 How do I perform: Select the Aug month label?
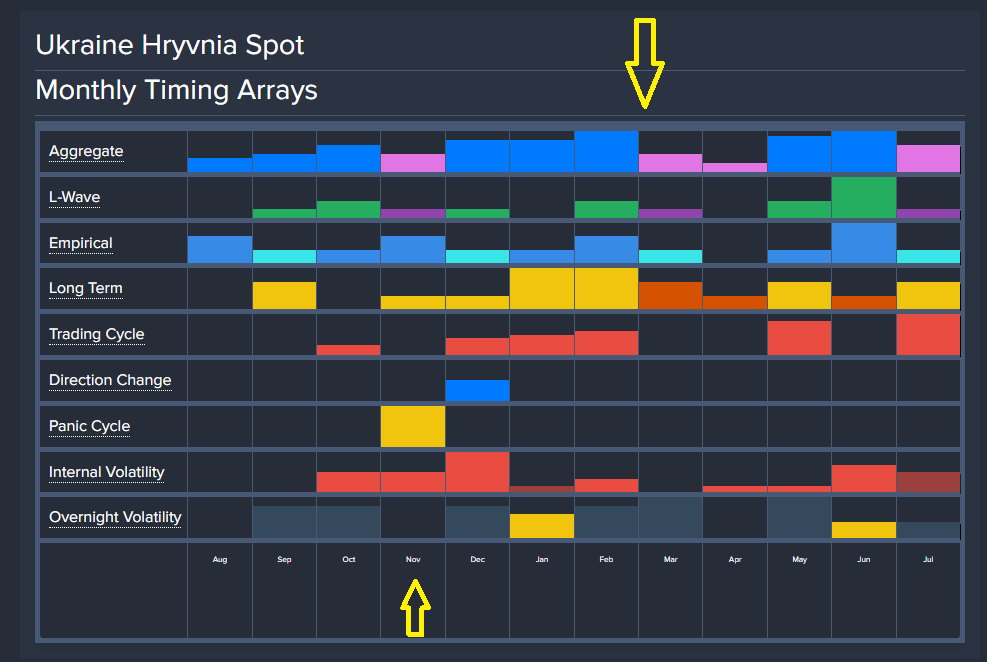(220, 559)
